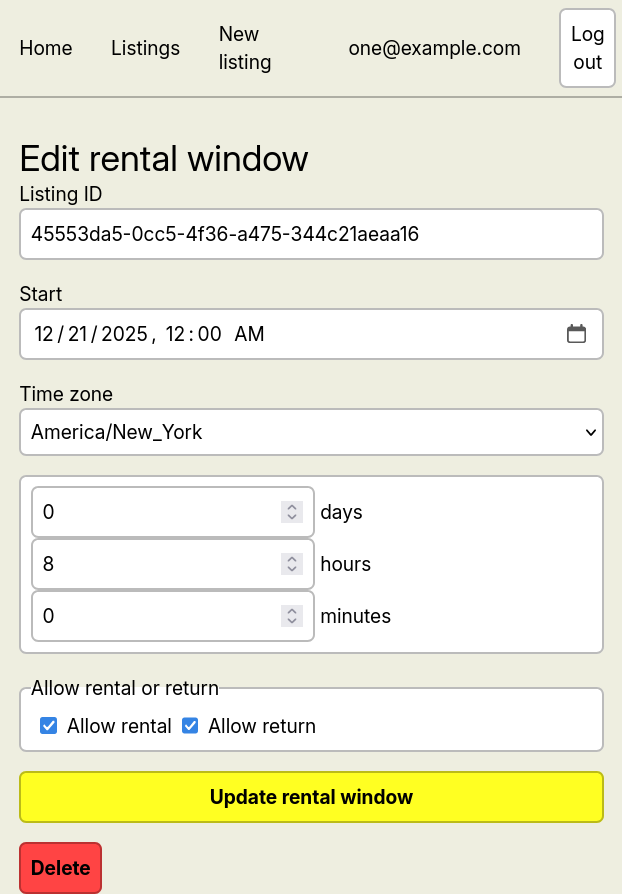622x894 pixels.
Task: Click the hours stepper up arrow
Action: pos(291,557)
